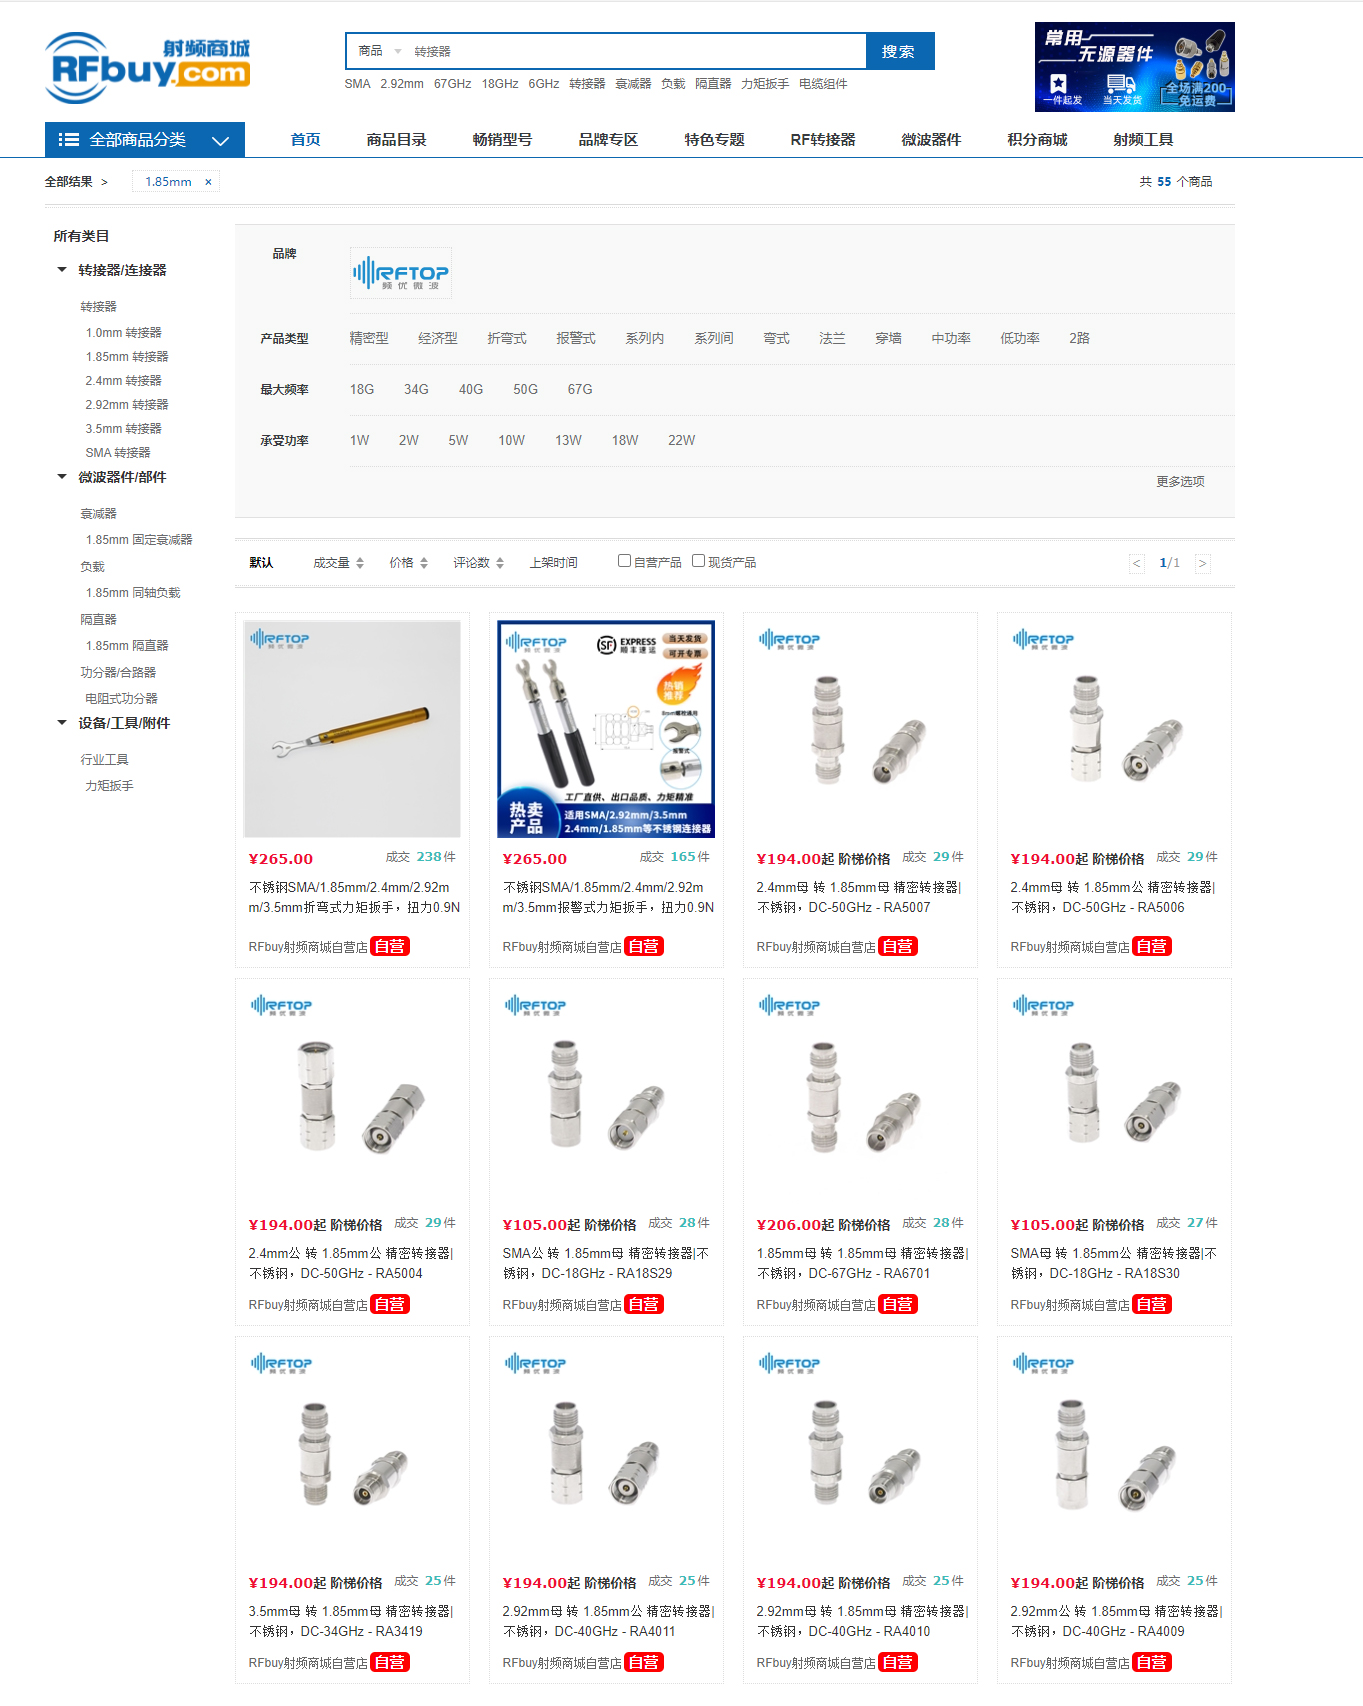
Task: Open RA5006 adapter product image
Action: (1114, 729)
